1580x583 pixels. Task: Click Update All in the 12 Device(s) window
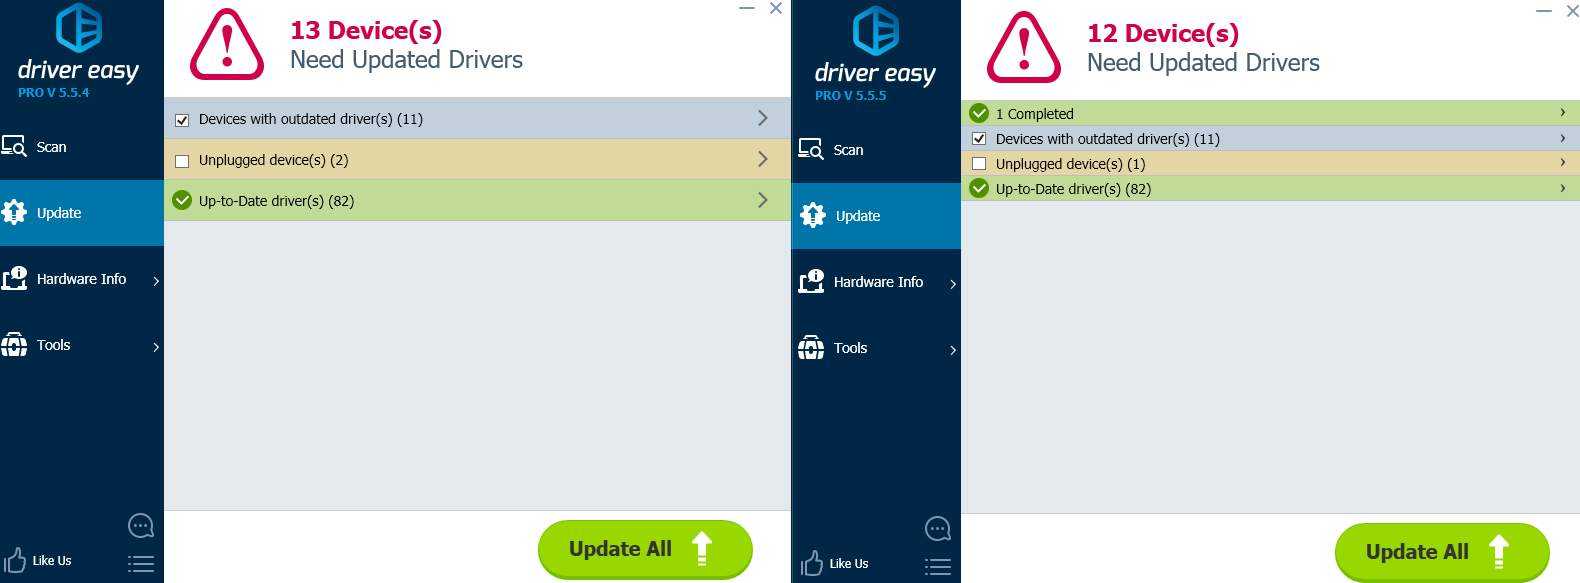(1442, 552)
